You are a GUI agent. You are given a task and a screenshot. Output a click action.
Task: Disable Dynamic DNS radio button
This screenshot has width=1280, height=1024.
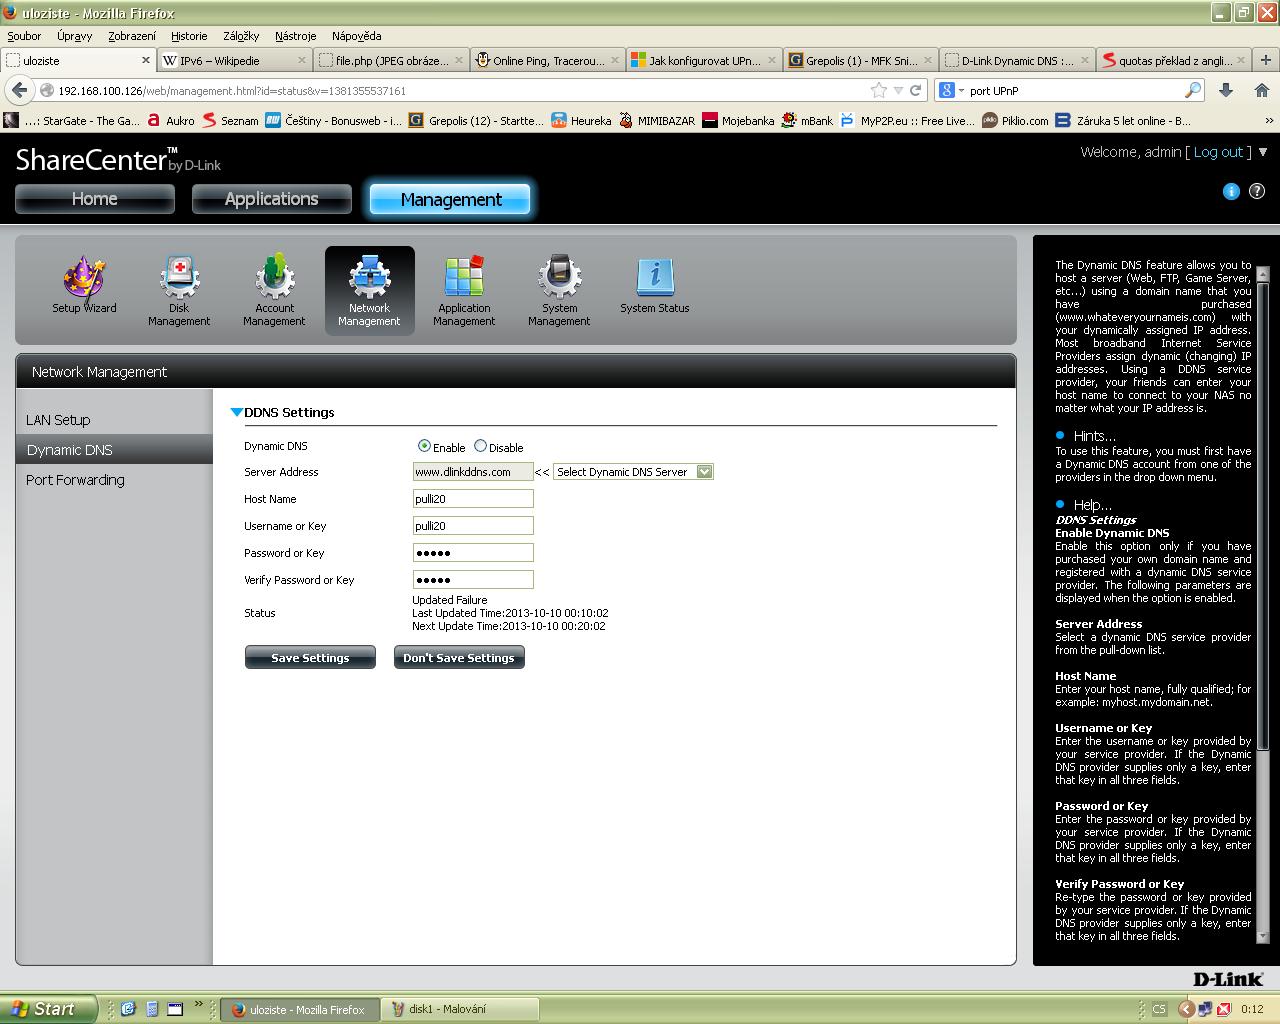point(480,446)
